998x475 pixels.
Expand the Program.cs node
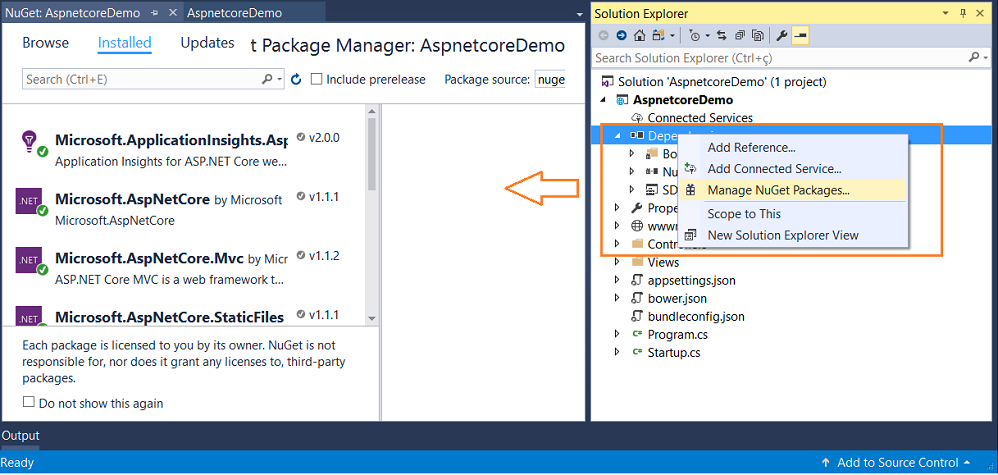pyautogui.click(x=616, y=334)
